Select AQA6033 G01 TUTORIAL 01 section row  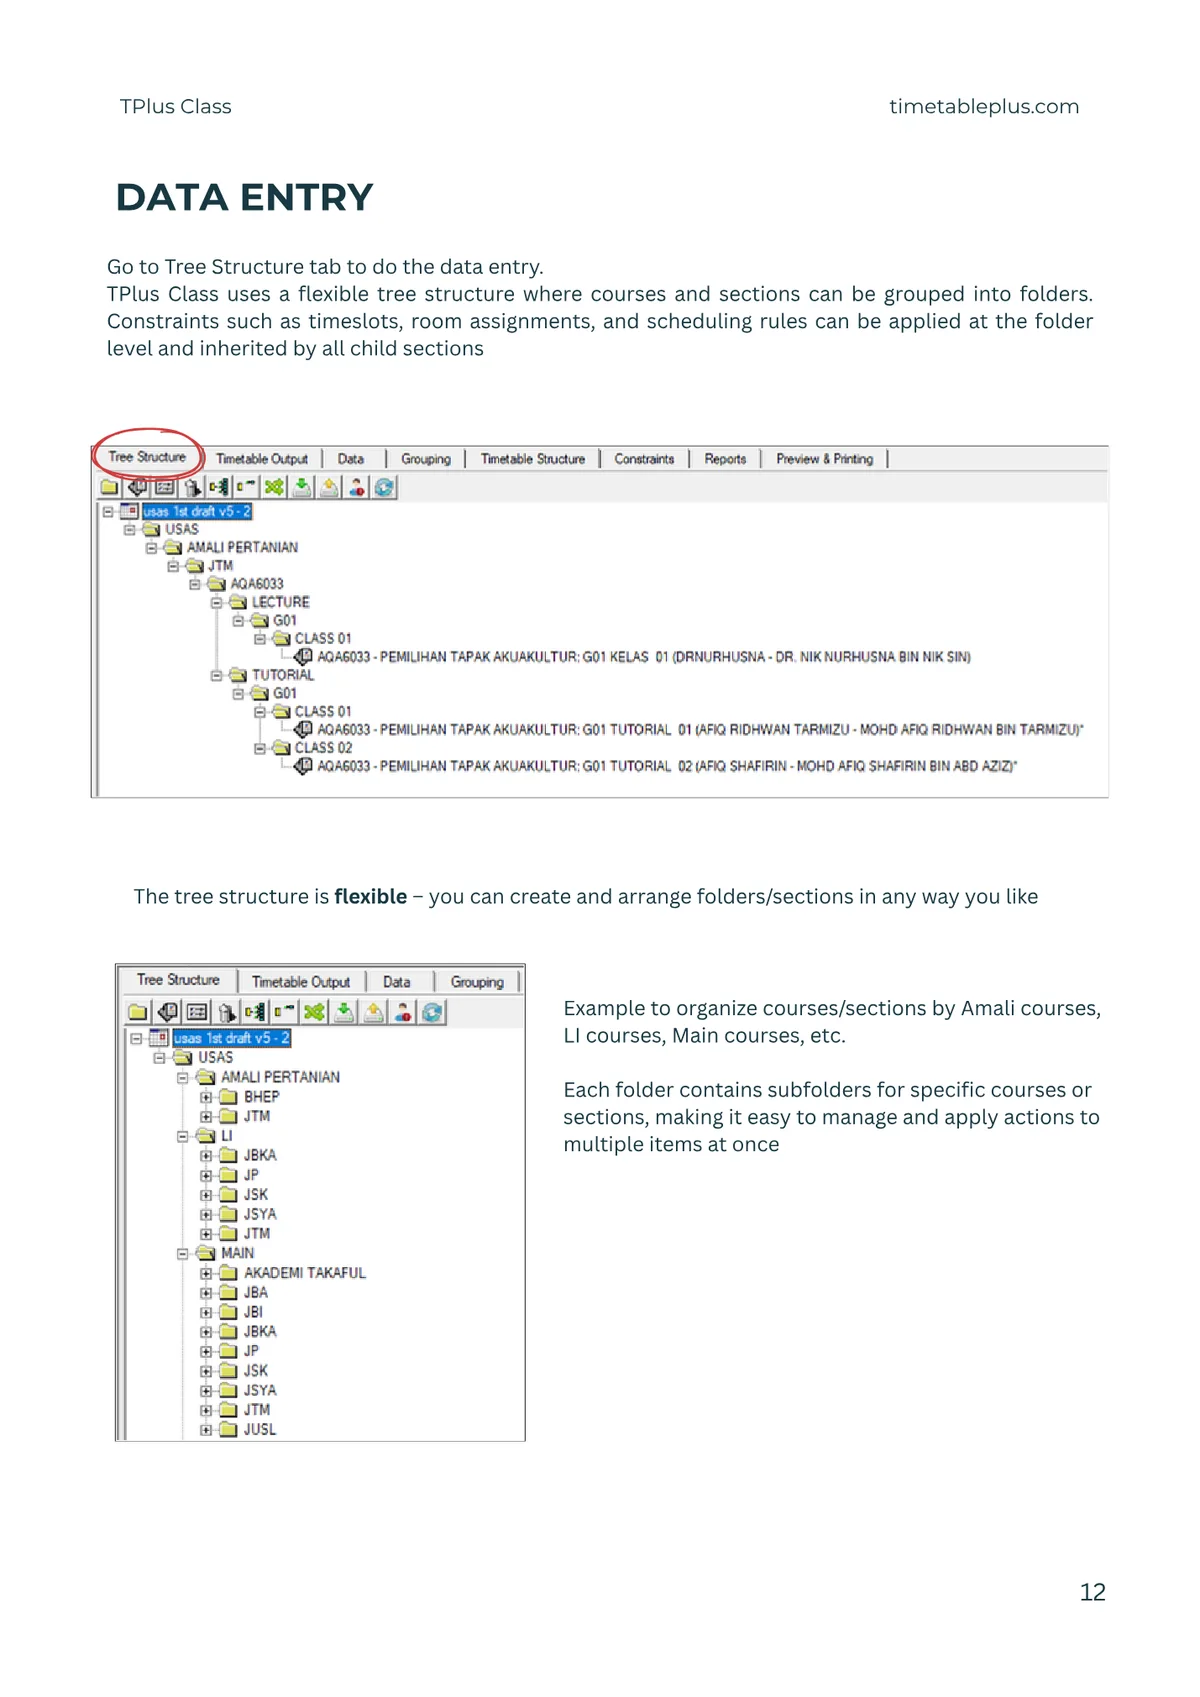(x=700, y=730)
